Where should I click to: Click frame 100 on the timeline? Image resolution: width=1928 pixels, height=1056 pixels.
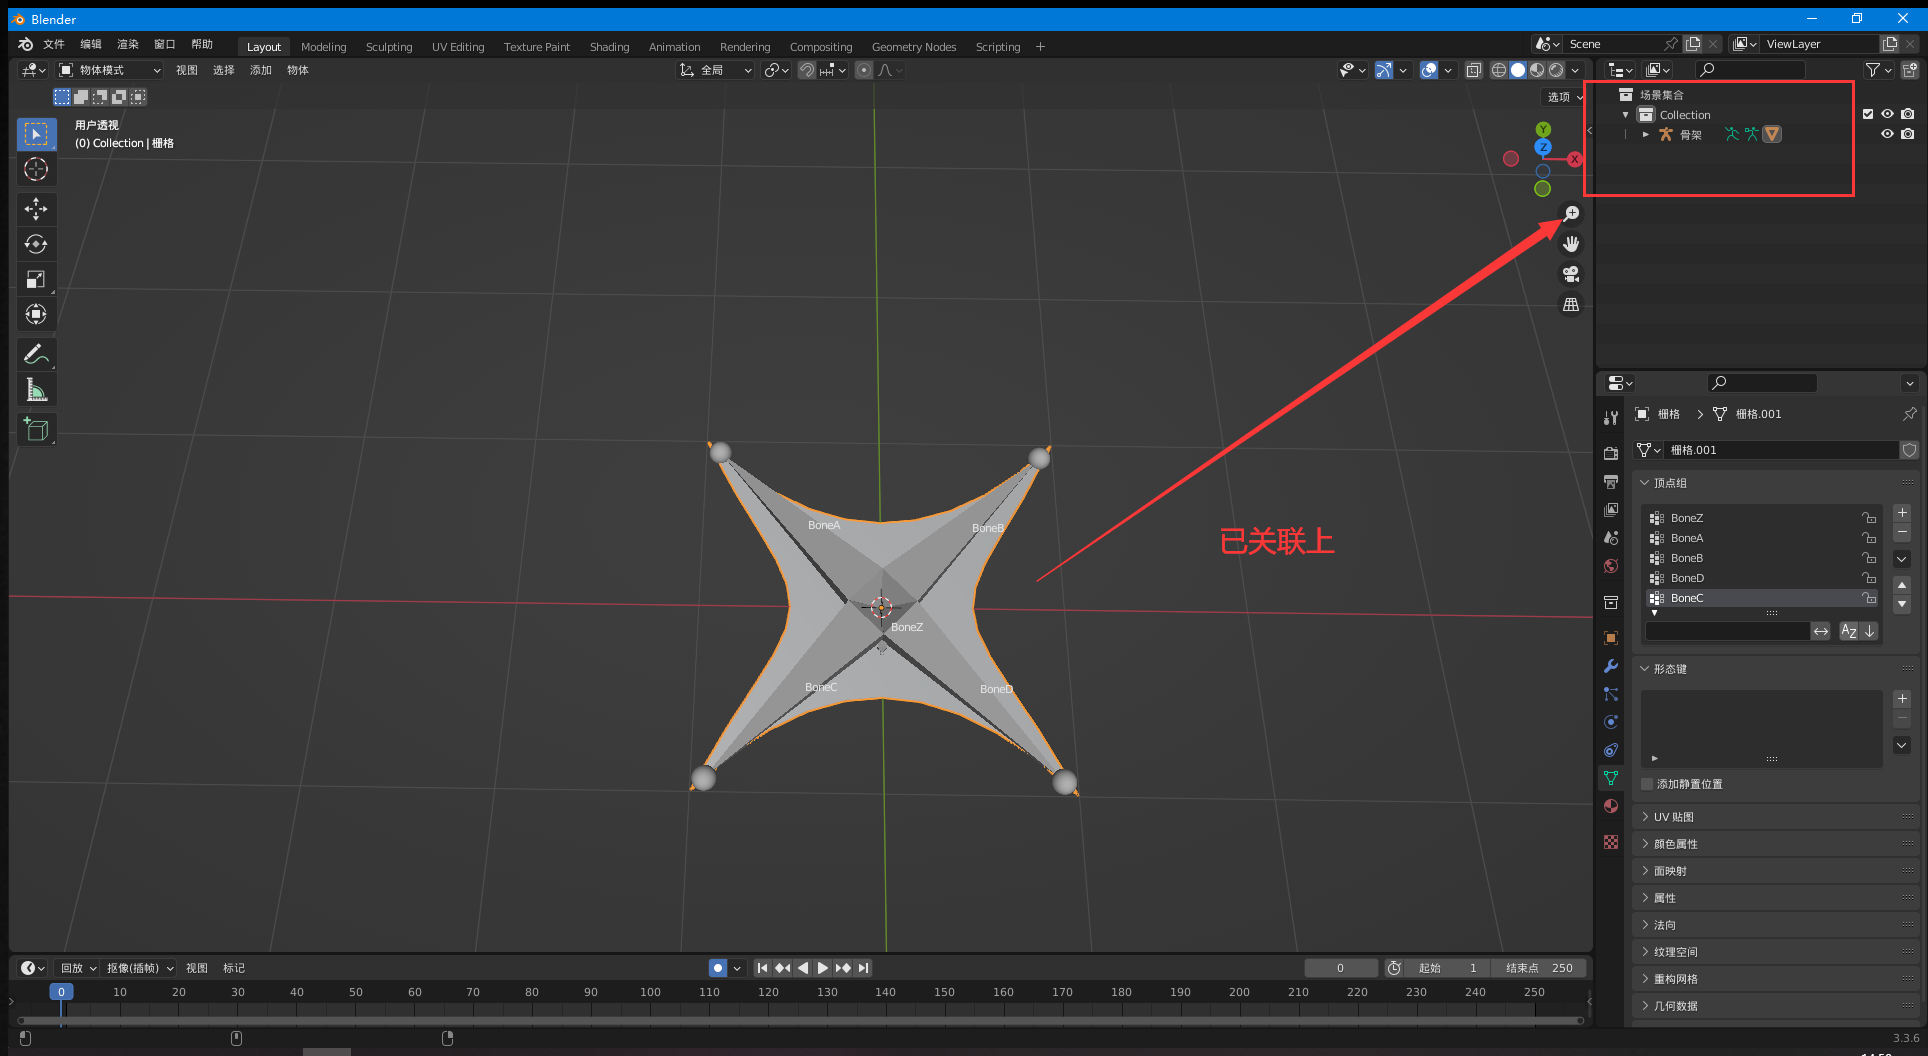[x=650, y=992]
